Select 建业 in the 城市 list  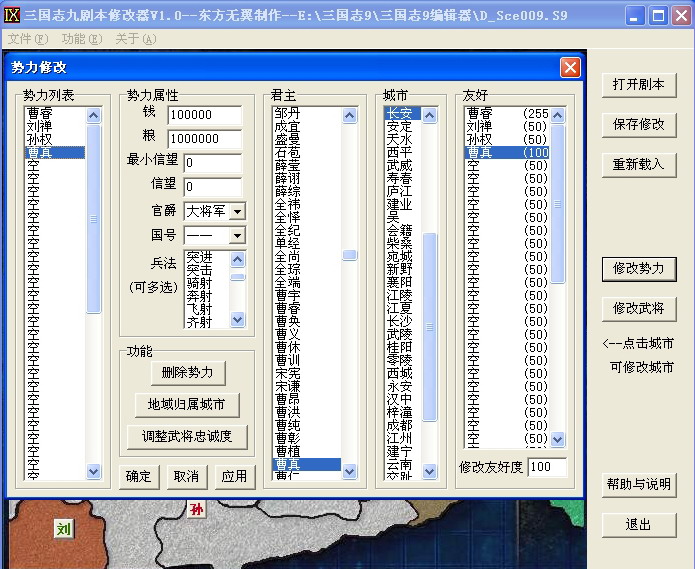click(402, 204)
